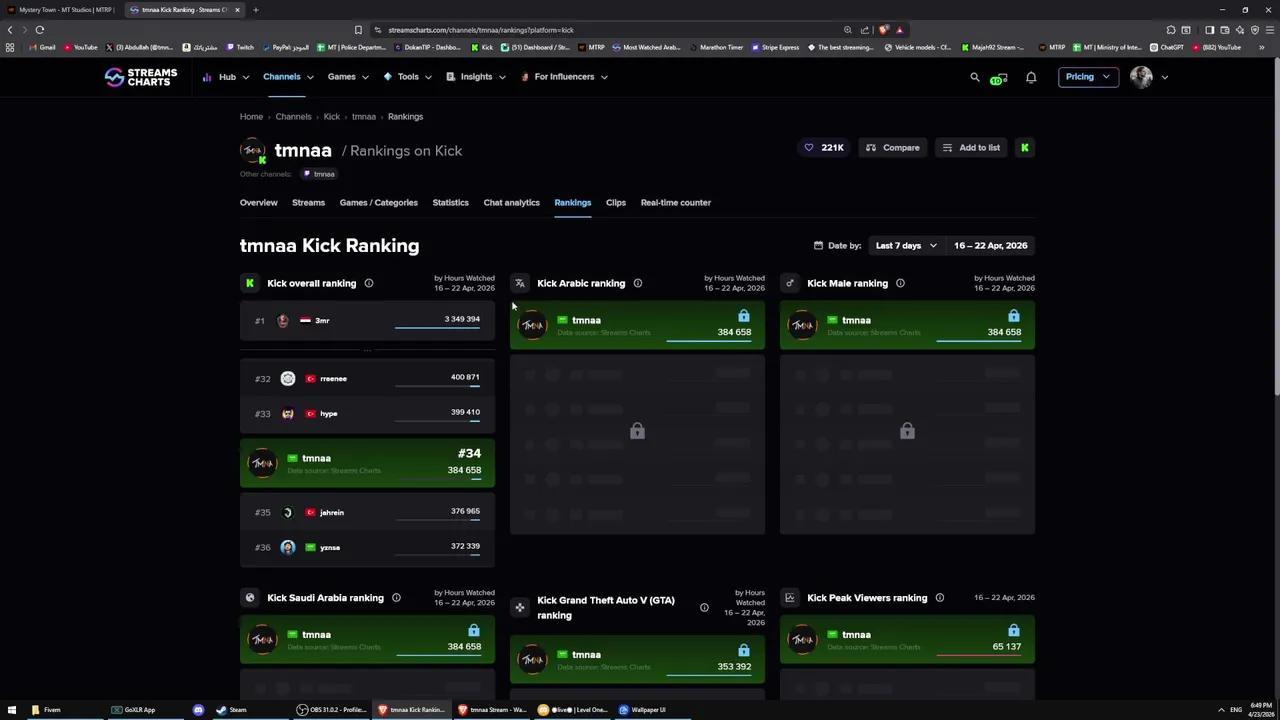Show info for Kick Peak Viewers ranking
This screenshot has width=1280, height=720.
(x=939, y=598)
